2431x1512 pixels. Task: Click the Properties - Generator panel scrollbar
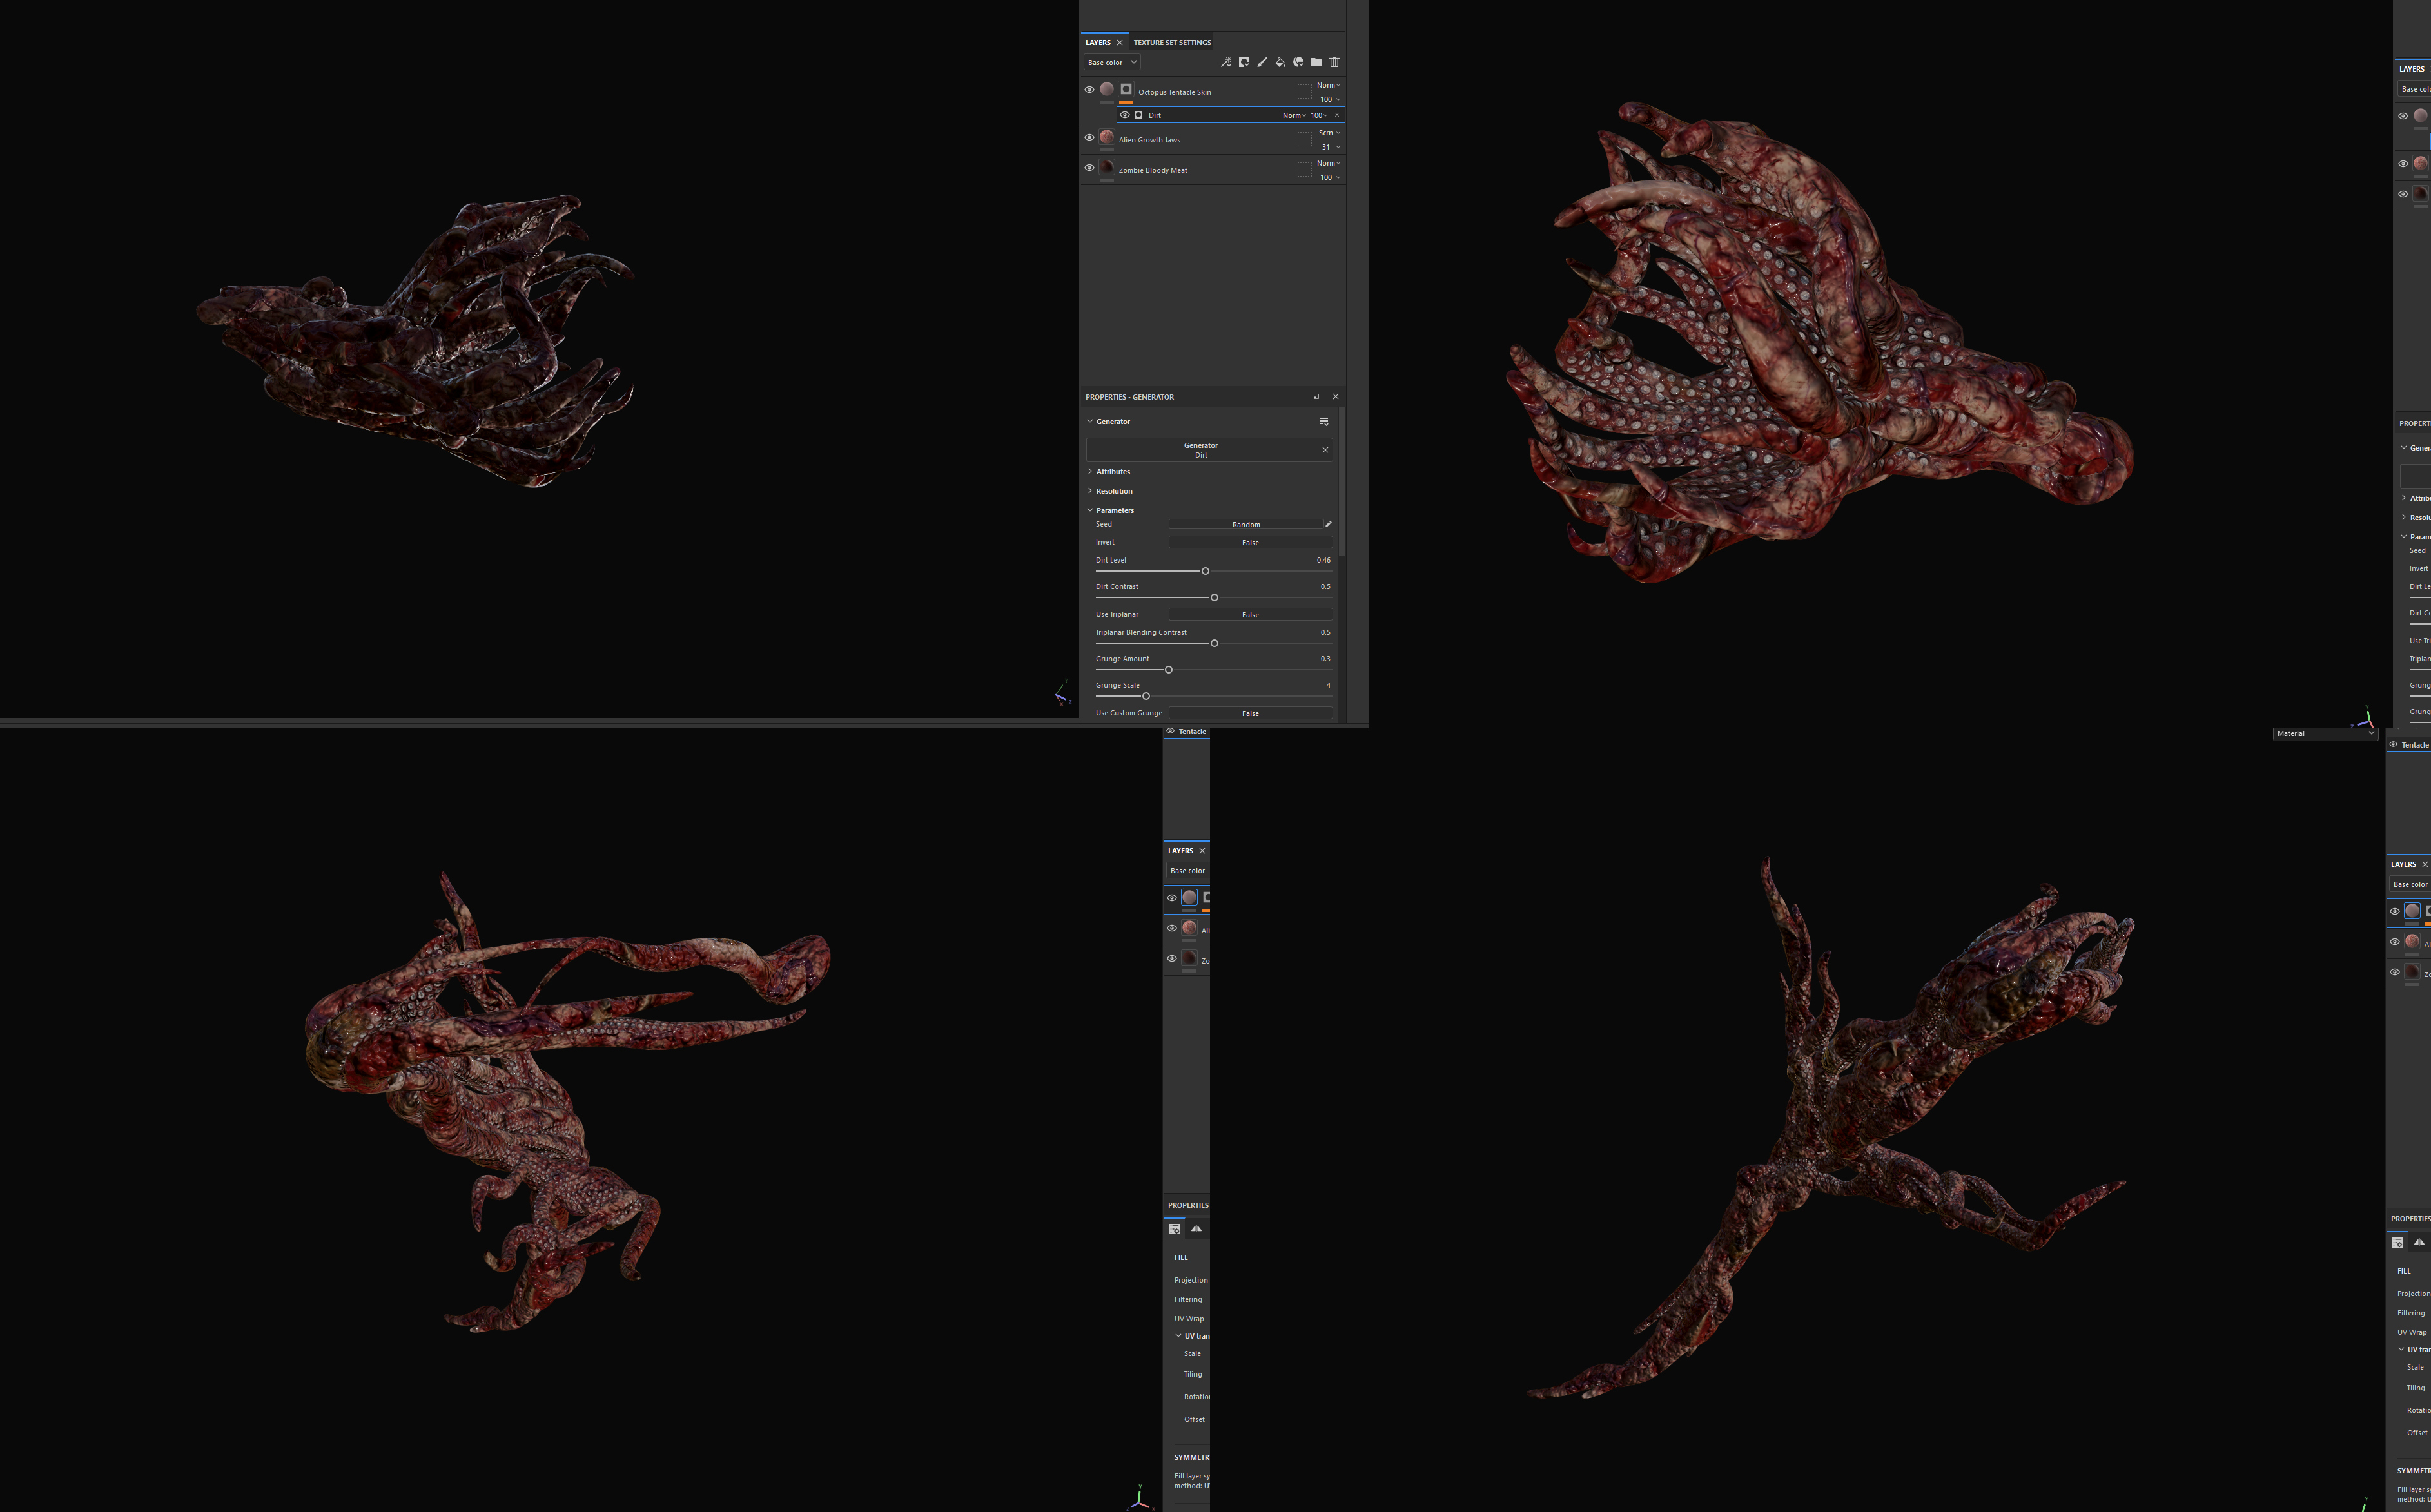click(x=1342, y=482)
